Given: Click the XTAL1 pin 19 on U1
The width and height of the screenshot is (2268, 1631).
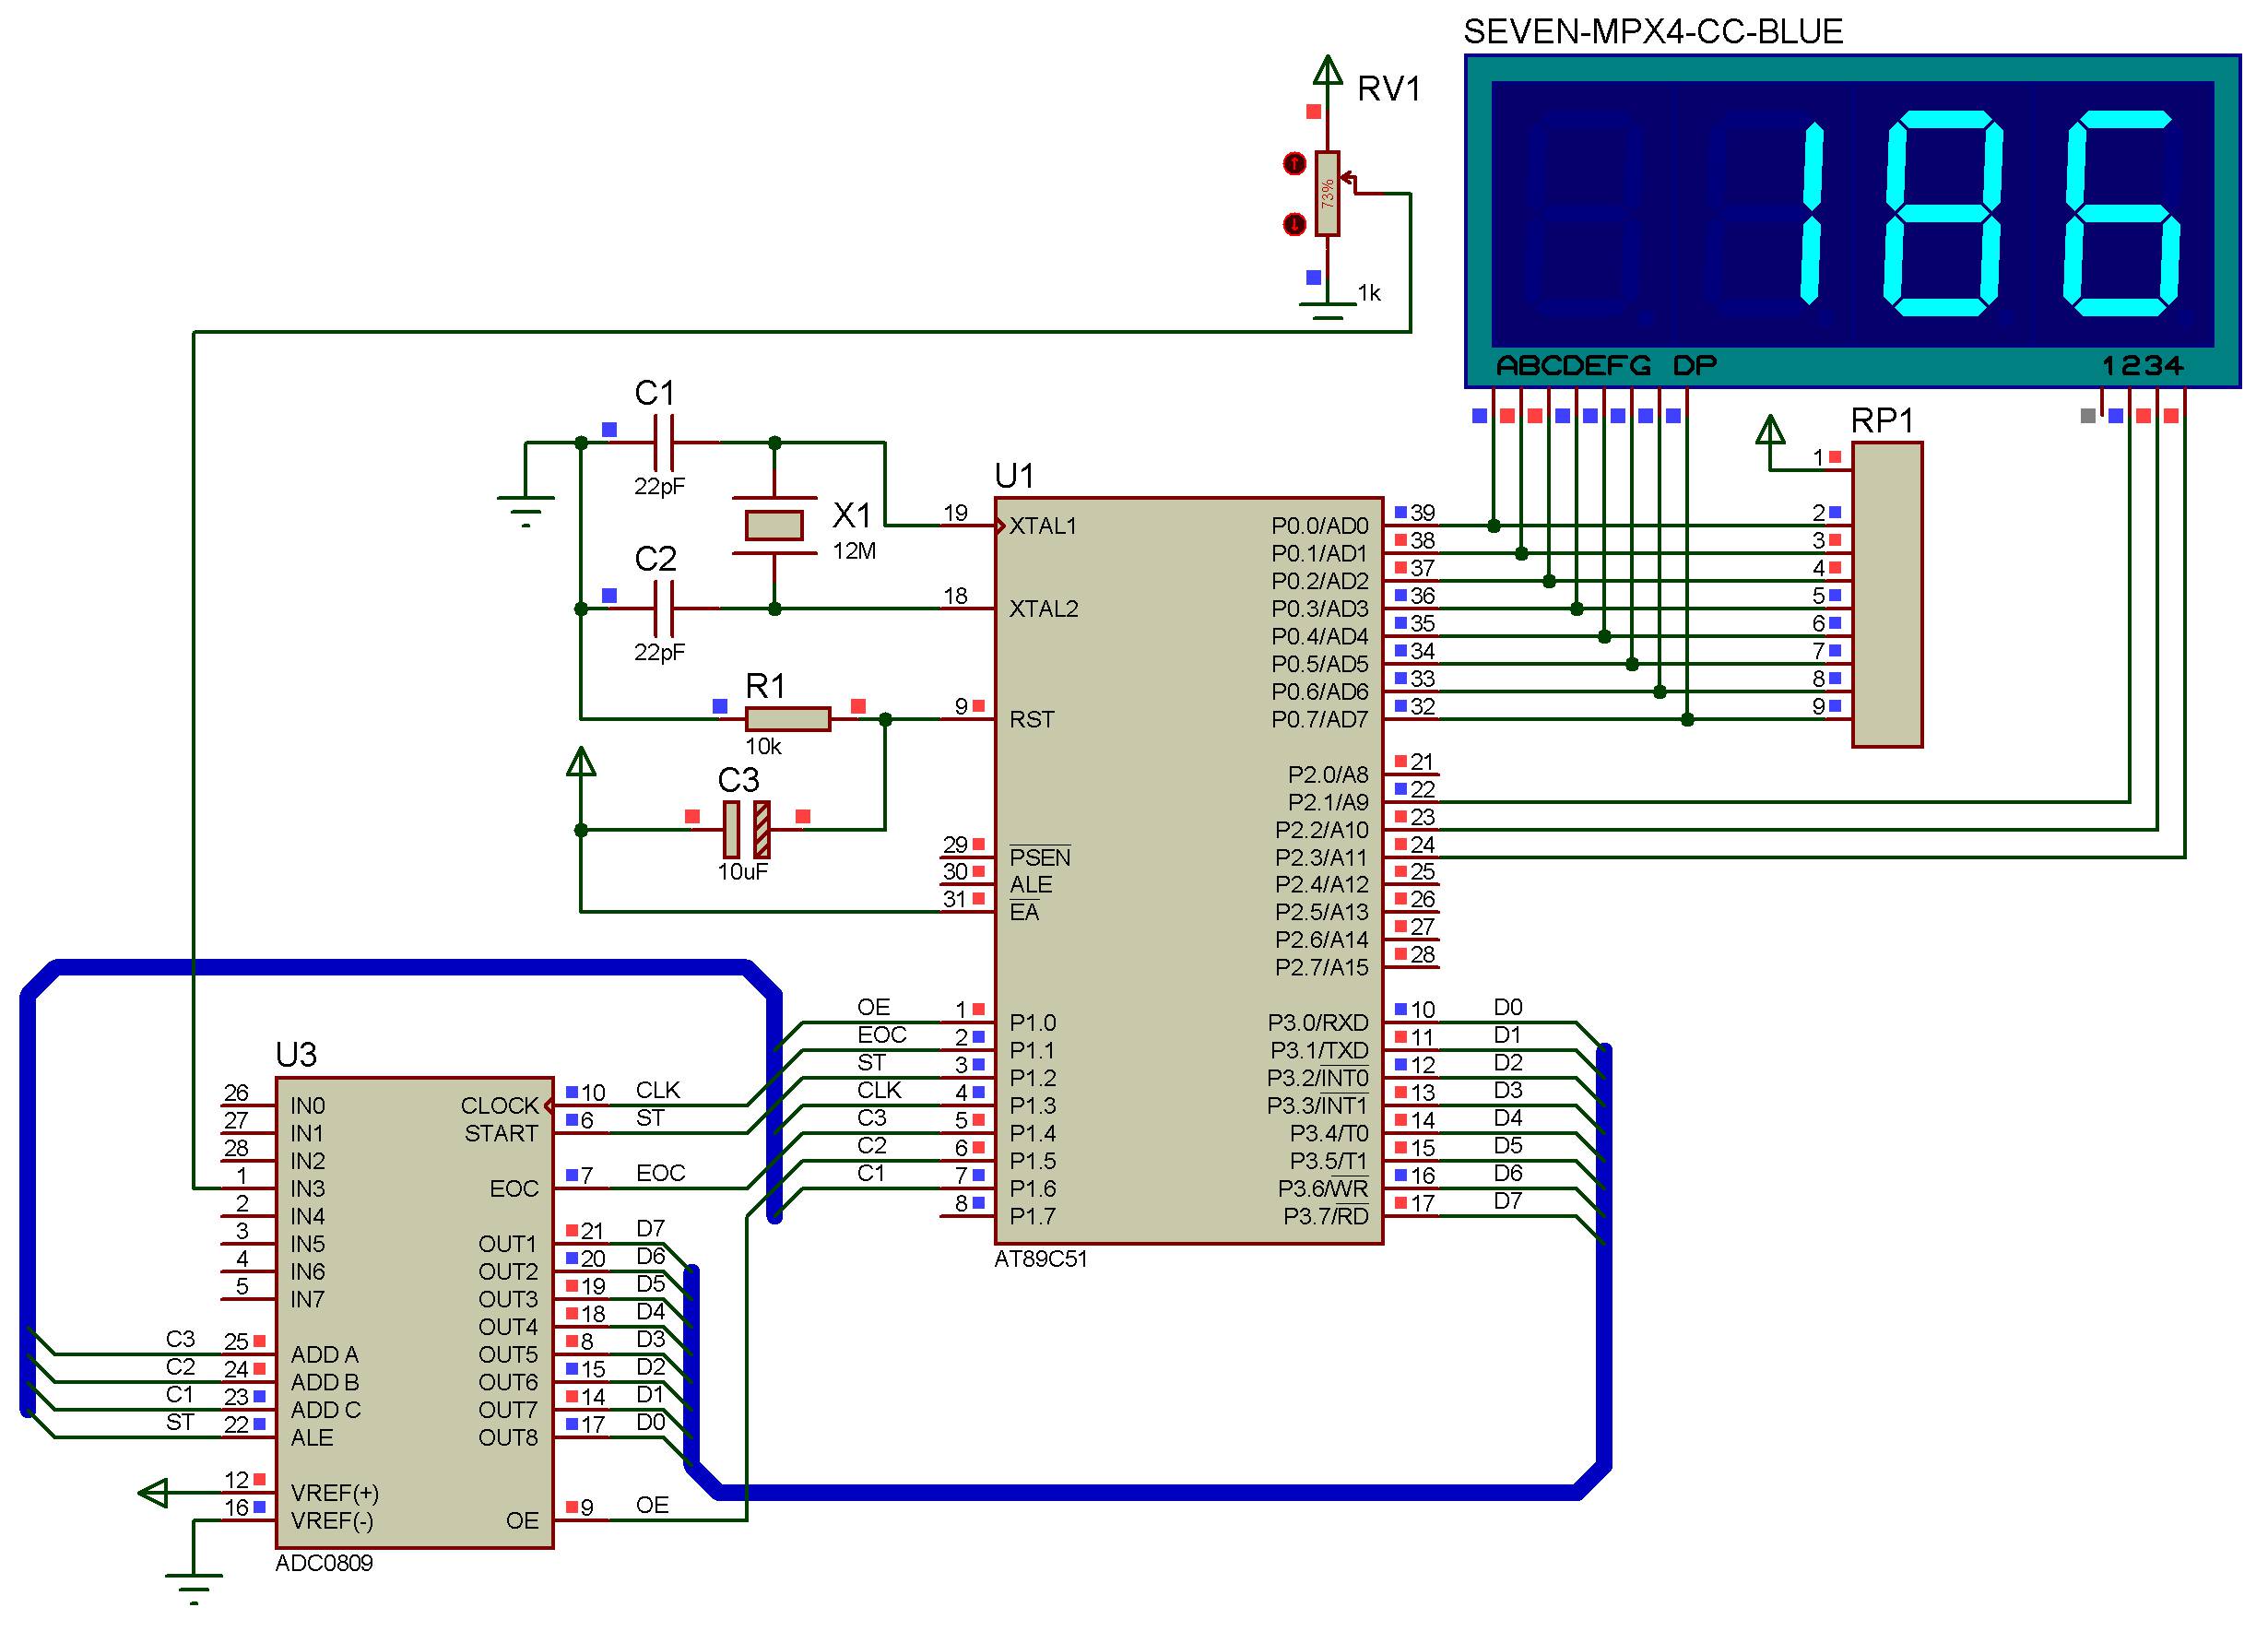Looking at the screenshot, I should 966,525.
